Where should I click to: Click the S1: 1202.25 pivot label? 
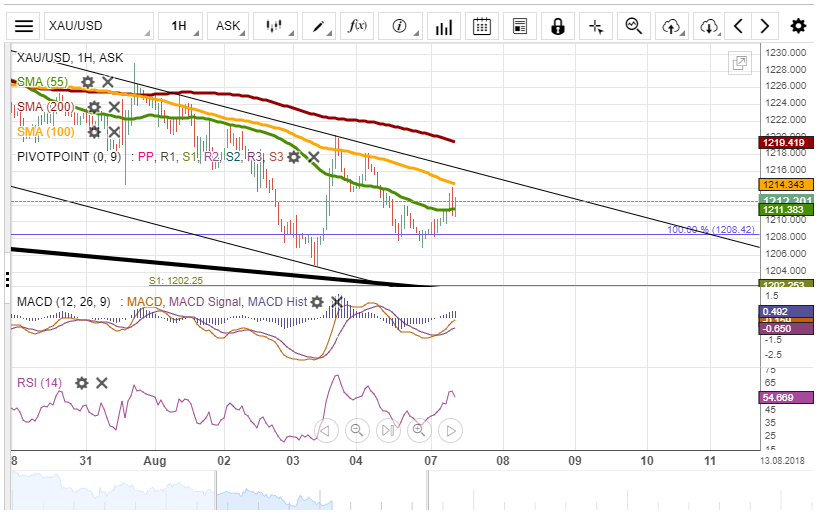point(176,281)
